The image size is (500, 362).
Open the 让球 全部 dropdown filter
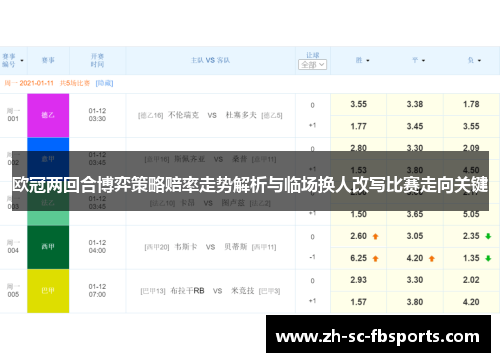coord(312,65)
